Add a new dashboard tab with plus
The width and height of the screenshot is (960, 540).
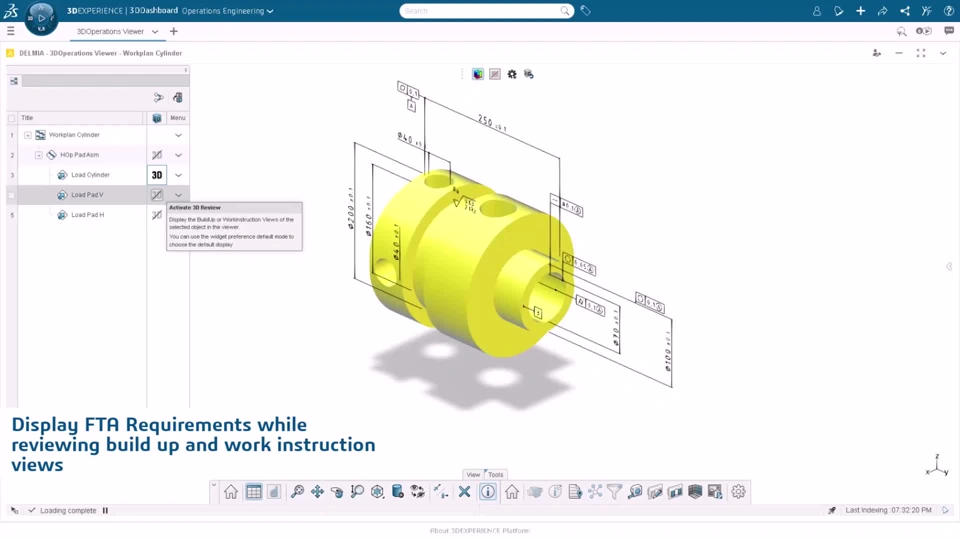(174, 31)
